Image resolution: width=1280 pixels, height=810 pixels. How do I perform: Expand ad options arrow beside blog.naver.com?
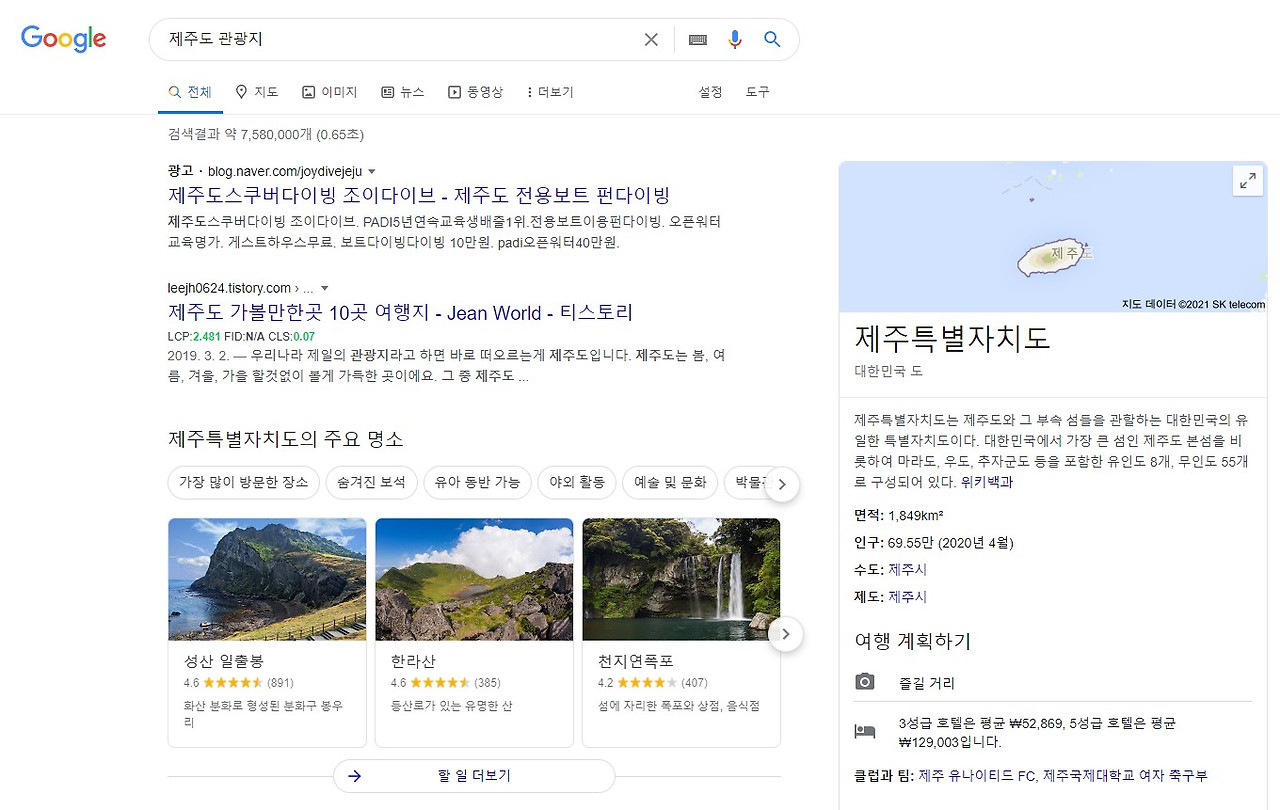click(x=372, y=172)
